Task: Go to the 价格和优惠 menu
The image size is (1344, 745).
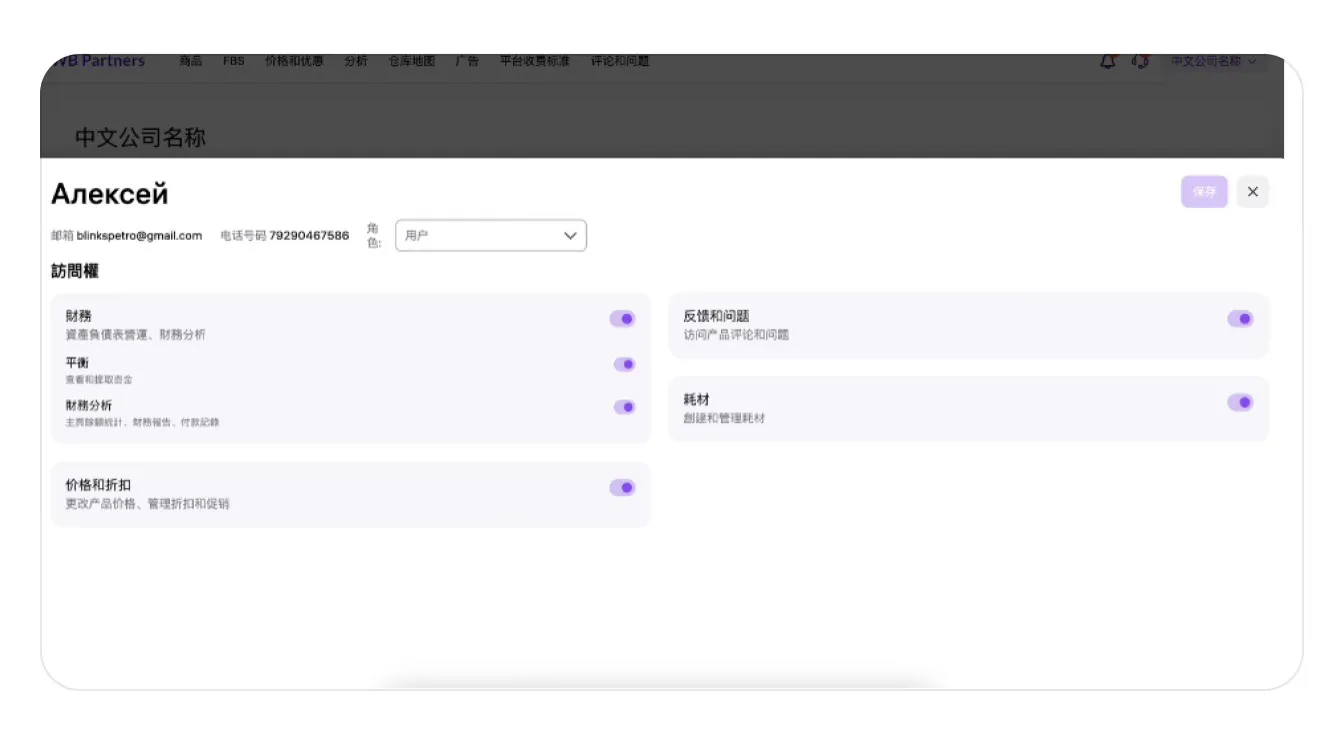Action: tap(294, 62)
